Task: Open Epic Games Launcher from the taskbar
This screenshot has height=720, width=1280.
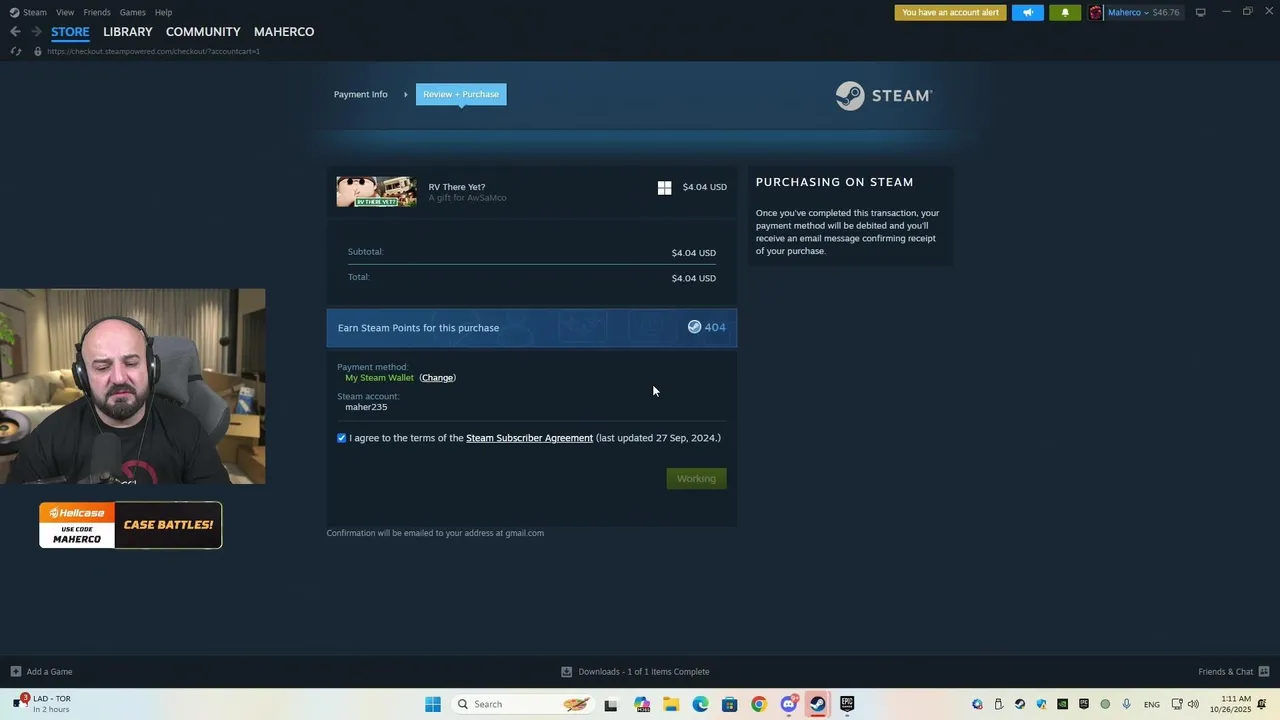Action: [x=847, y=704]
